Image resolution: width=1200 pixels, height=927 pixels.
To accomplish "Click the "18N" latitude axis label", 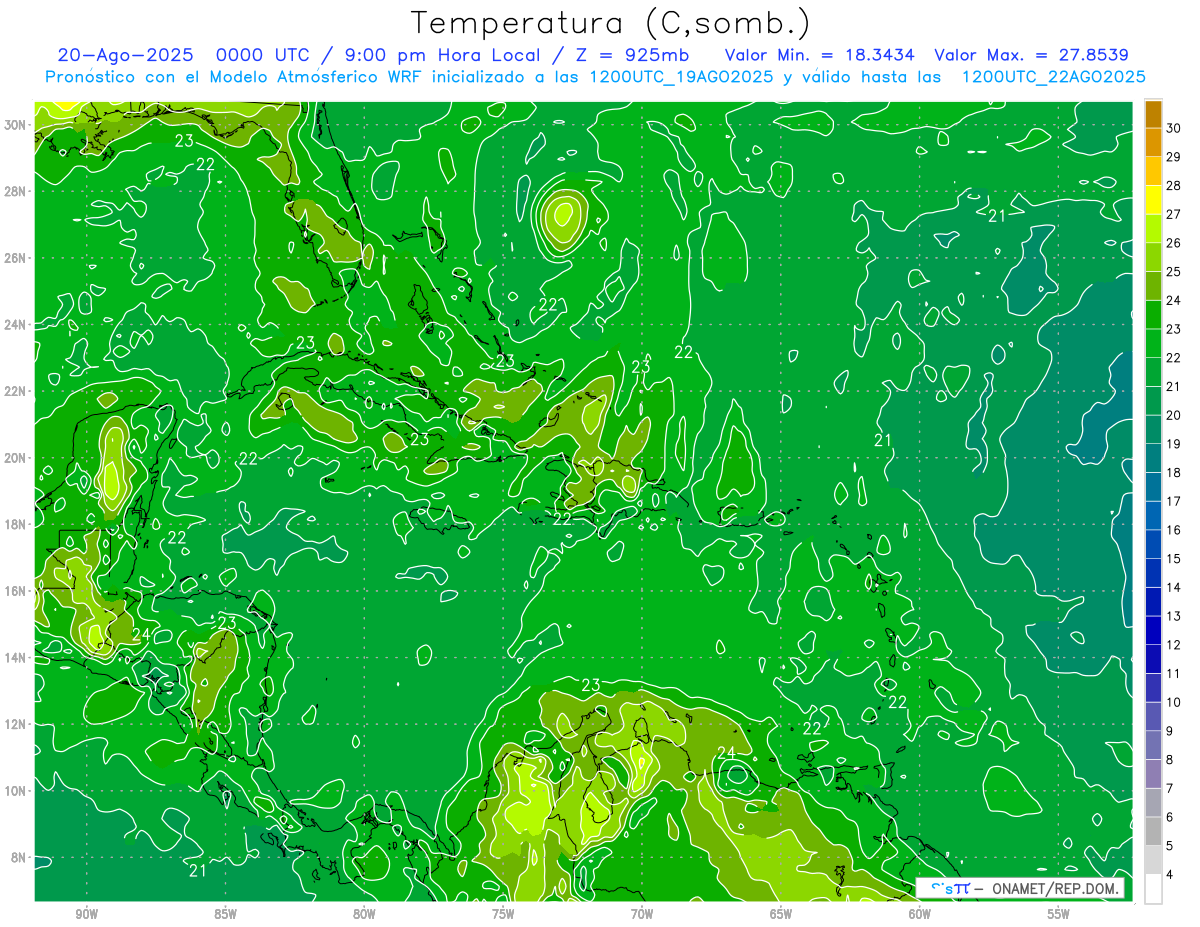I will 17,524.
